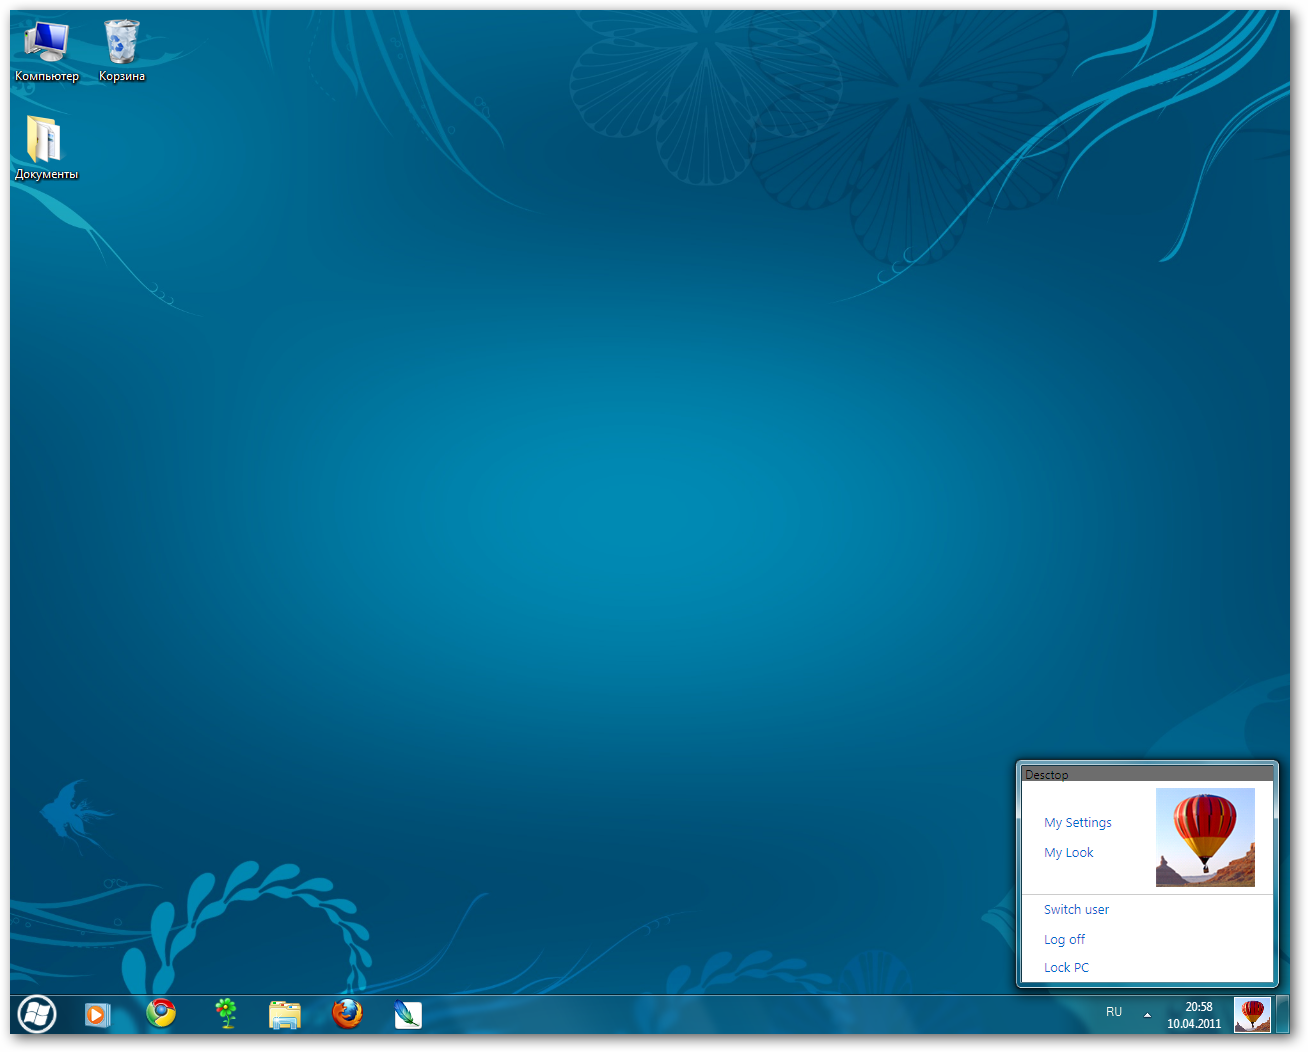
Task: Launch Windows Media Player from taskbar
Action: pyautogui.click(x=97, y=1014)
